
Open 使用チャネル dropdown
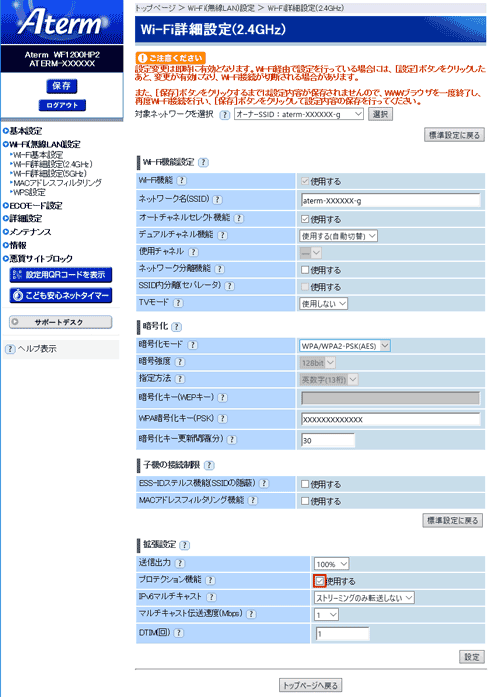point(310,253)
